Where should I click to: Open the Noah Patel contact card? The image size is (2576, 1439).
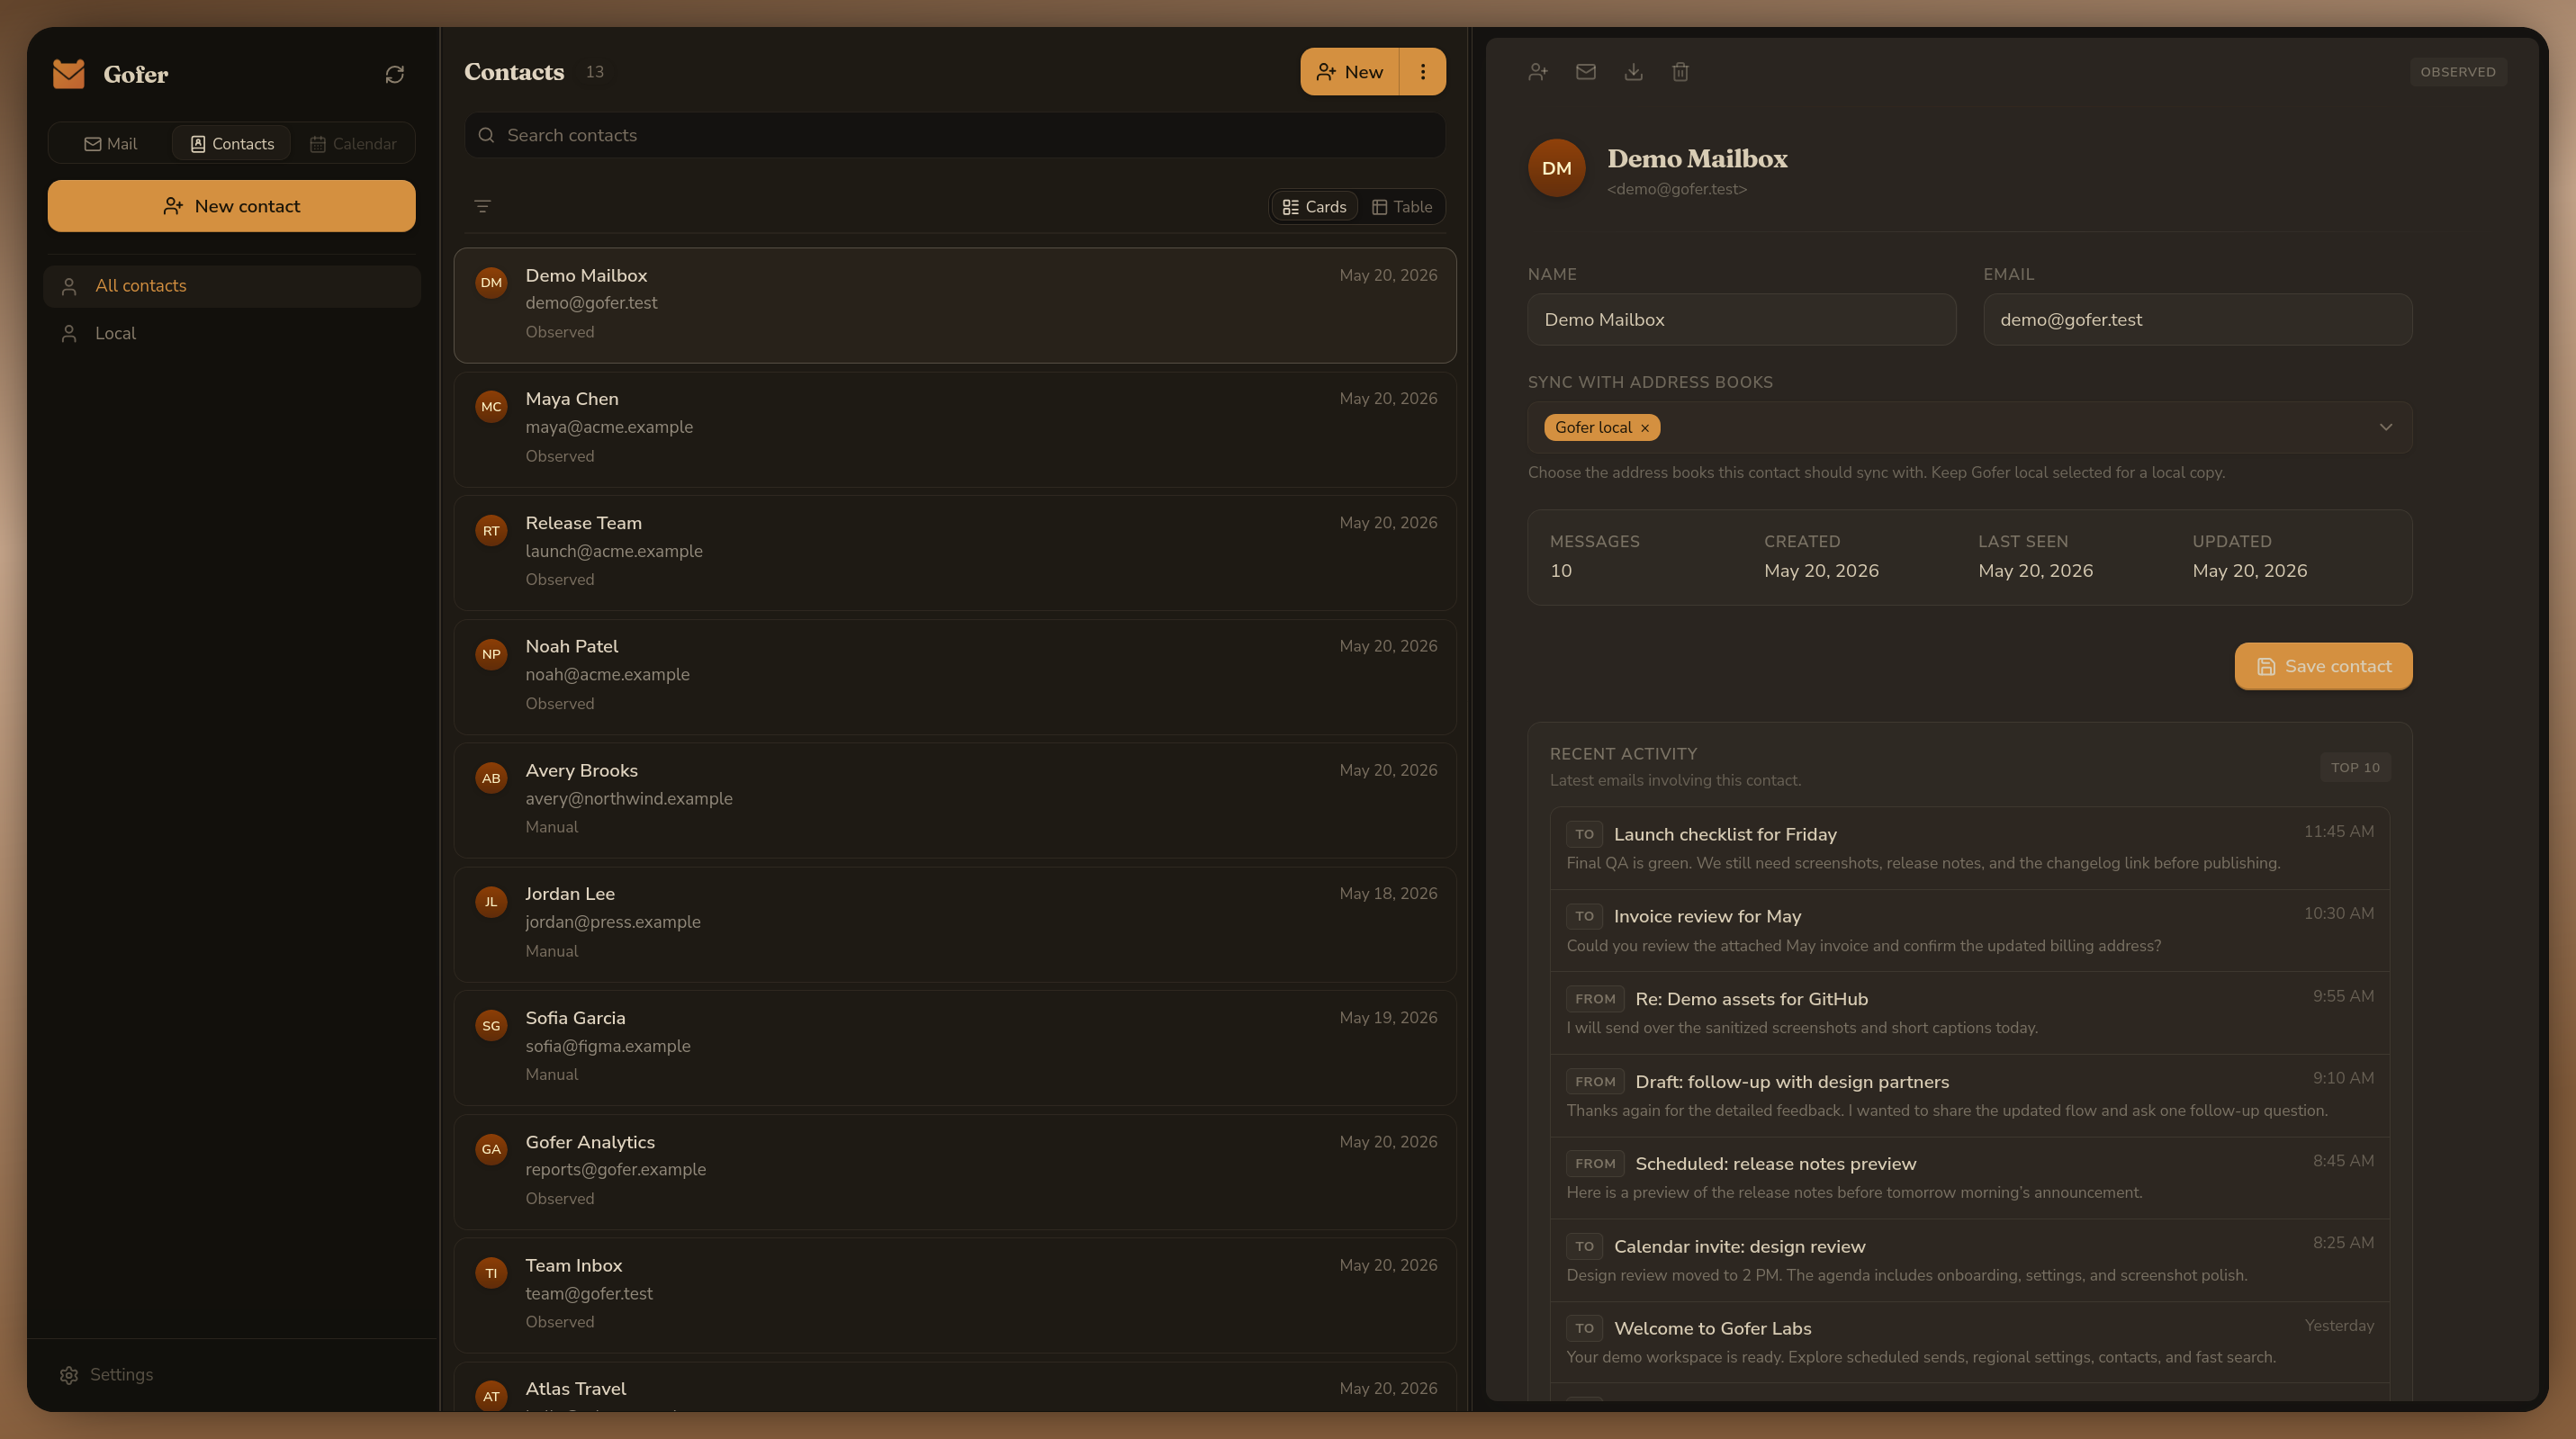(954, 677)
